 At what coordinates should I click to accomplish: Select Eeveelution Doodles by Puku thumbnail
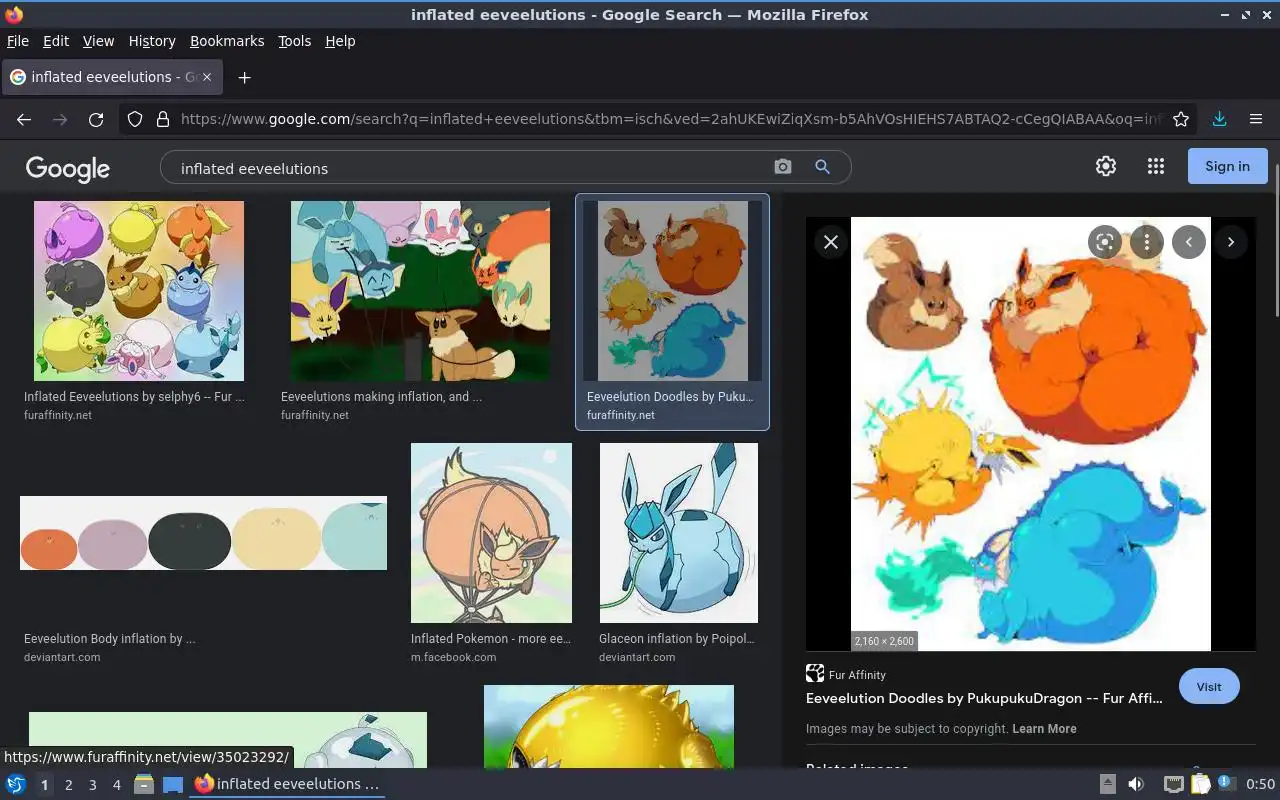point(672,291)
